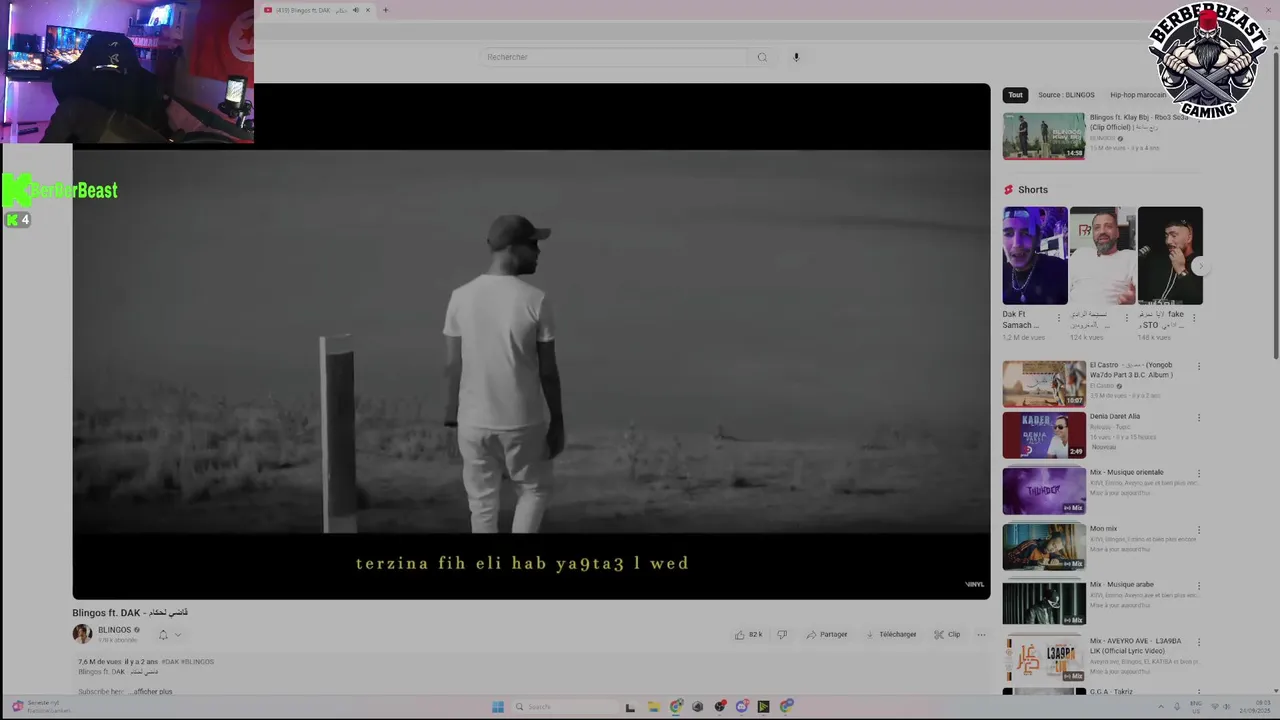Viewport: 1280px width, 720px height.
Task: Open options for fake STO short
Action: pos(1194,318)
